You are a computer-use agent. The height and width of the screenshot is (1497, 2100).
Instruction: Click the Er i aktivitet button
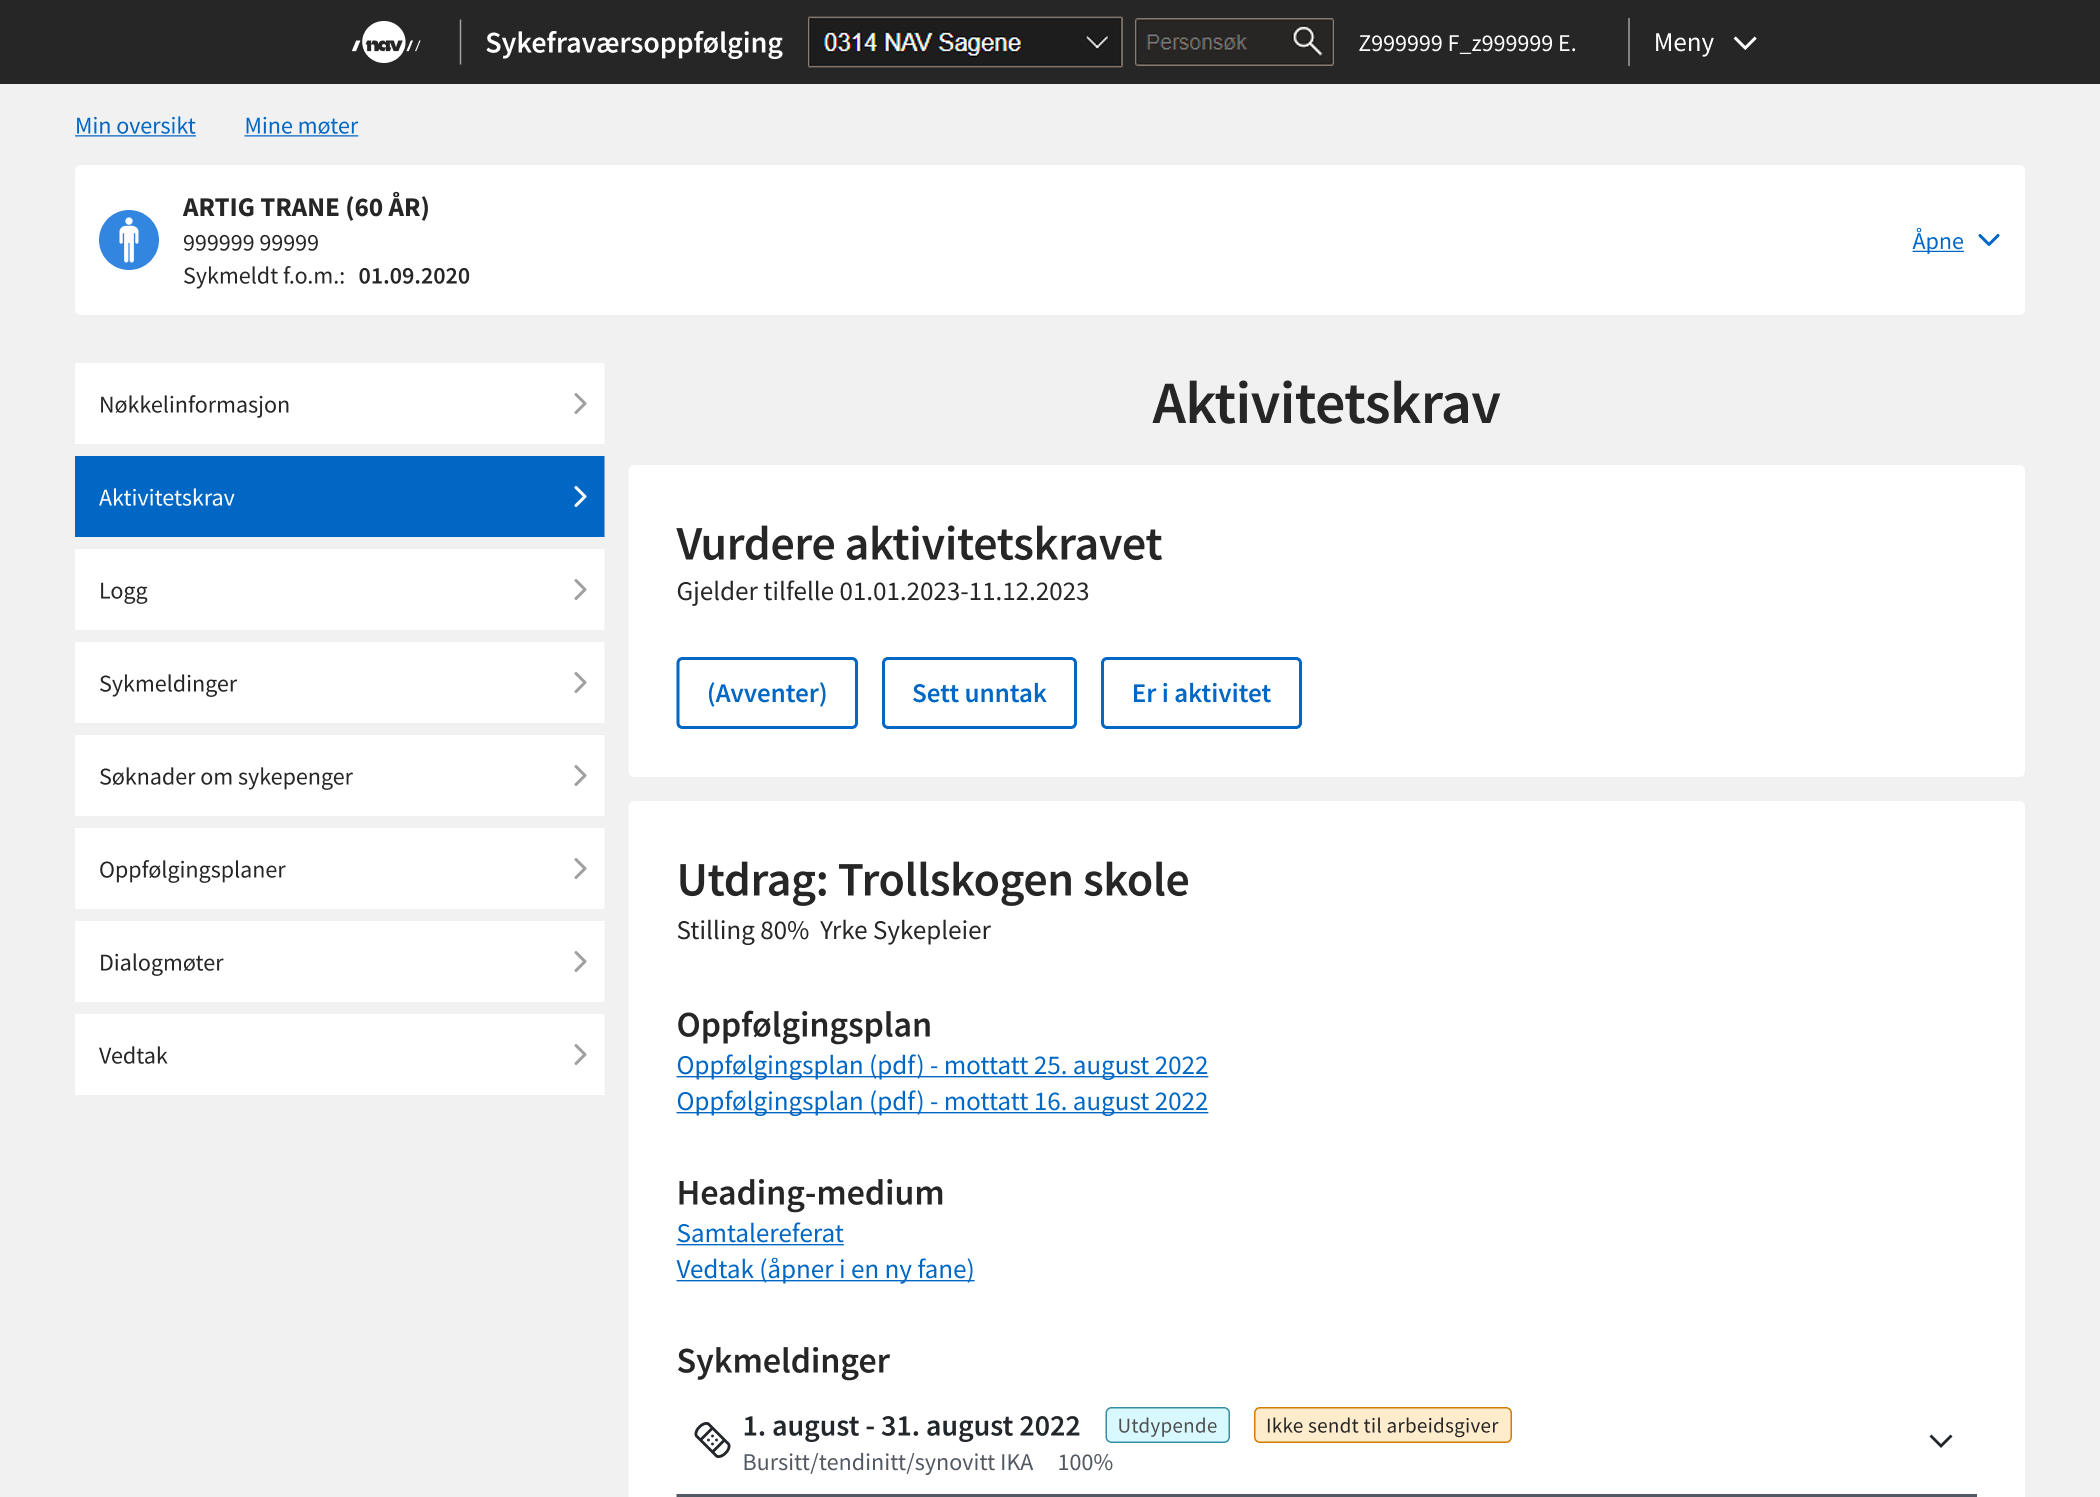[x=1201, y=693]
